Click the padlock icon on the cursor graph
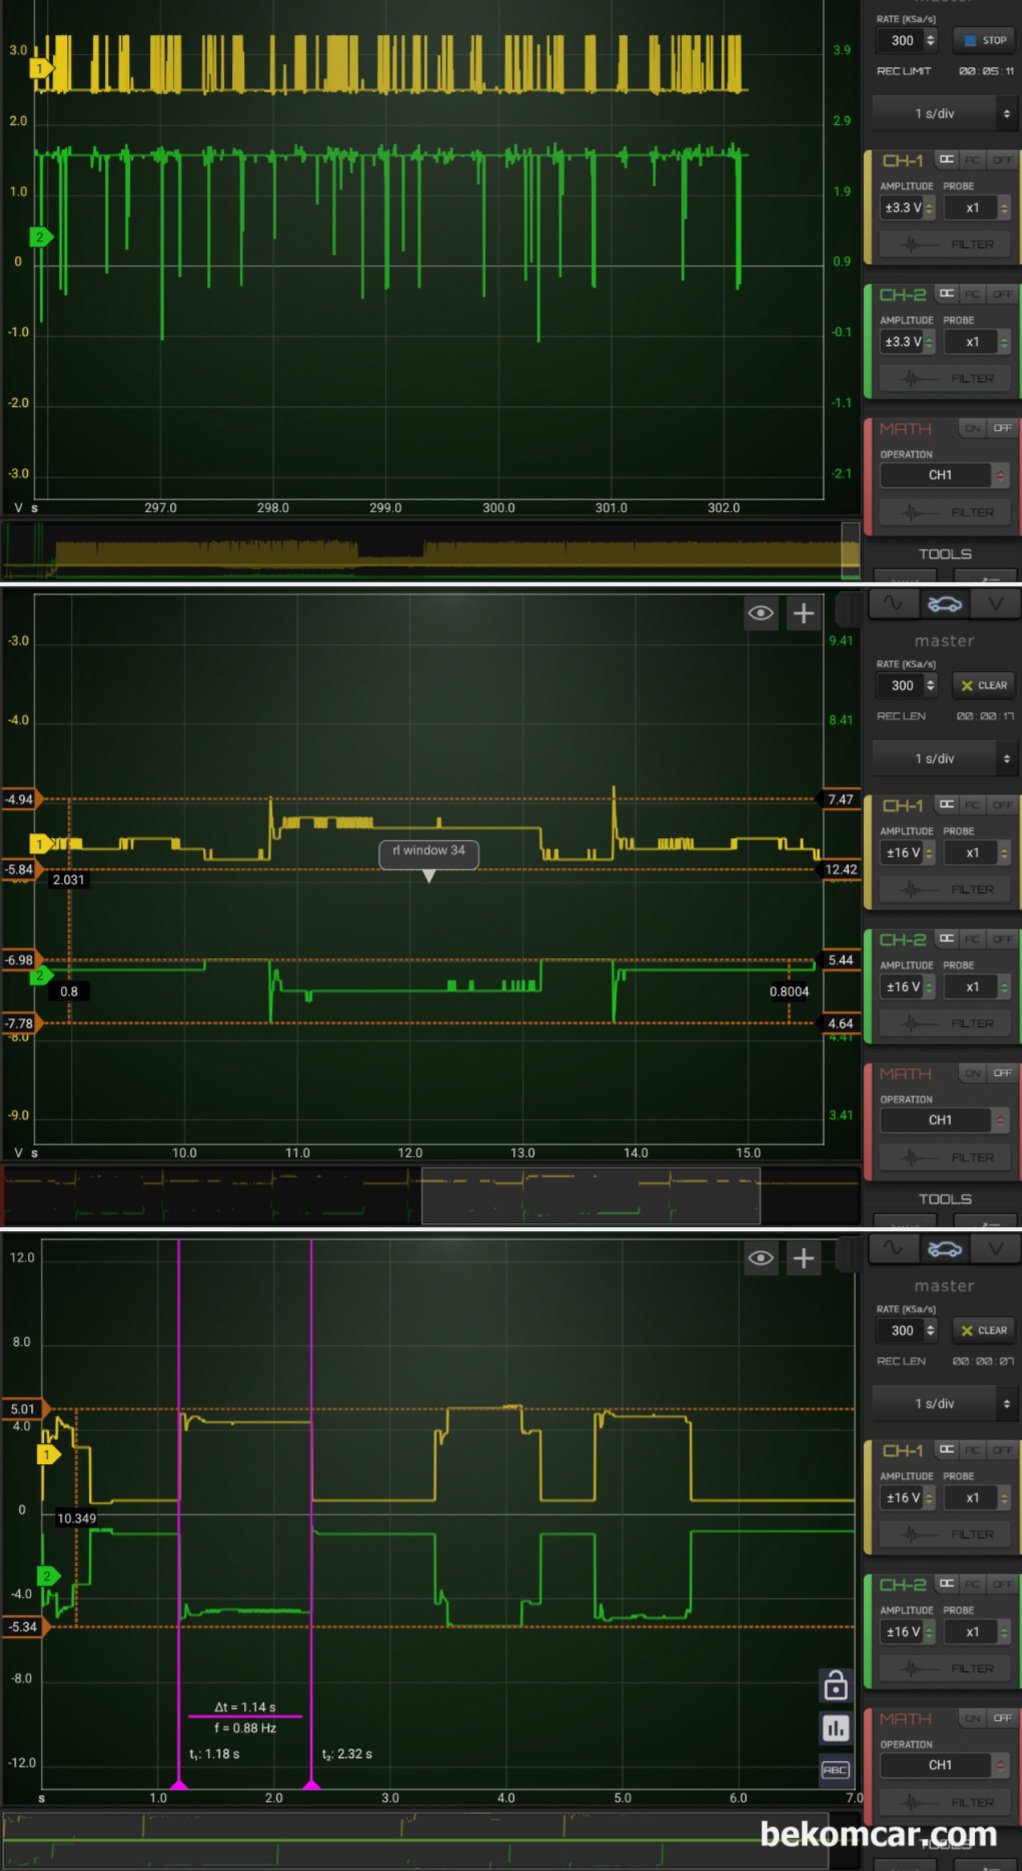The height and width of the screenshot is (1871, 1022). 835,1686
